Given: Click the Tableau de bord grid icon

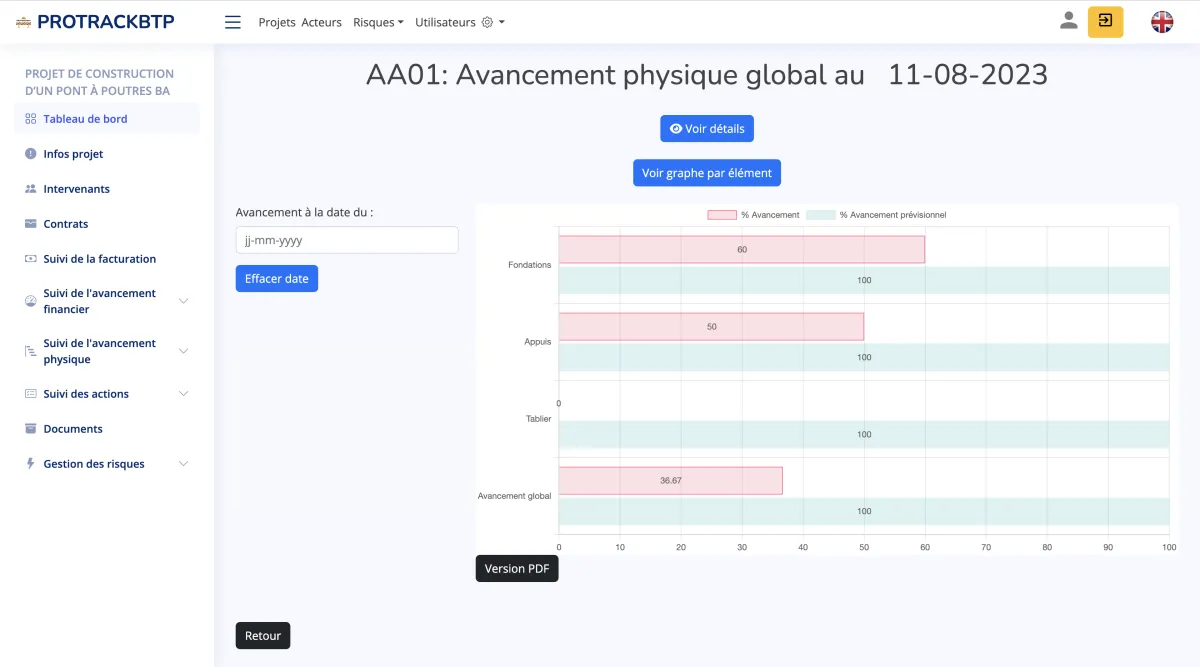Looking at the screenshot, I should click(30, 119).
